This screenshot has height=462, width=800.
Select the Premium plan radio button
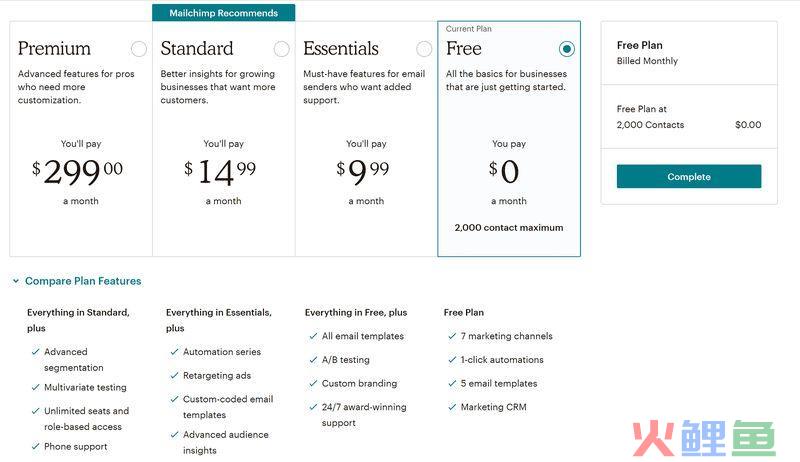click(x=139, y=49)
